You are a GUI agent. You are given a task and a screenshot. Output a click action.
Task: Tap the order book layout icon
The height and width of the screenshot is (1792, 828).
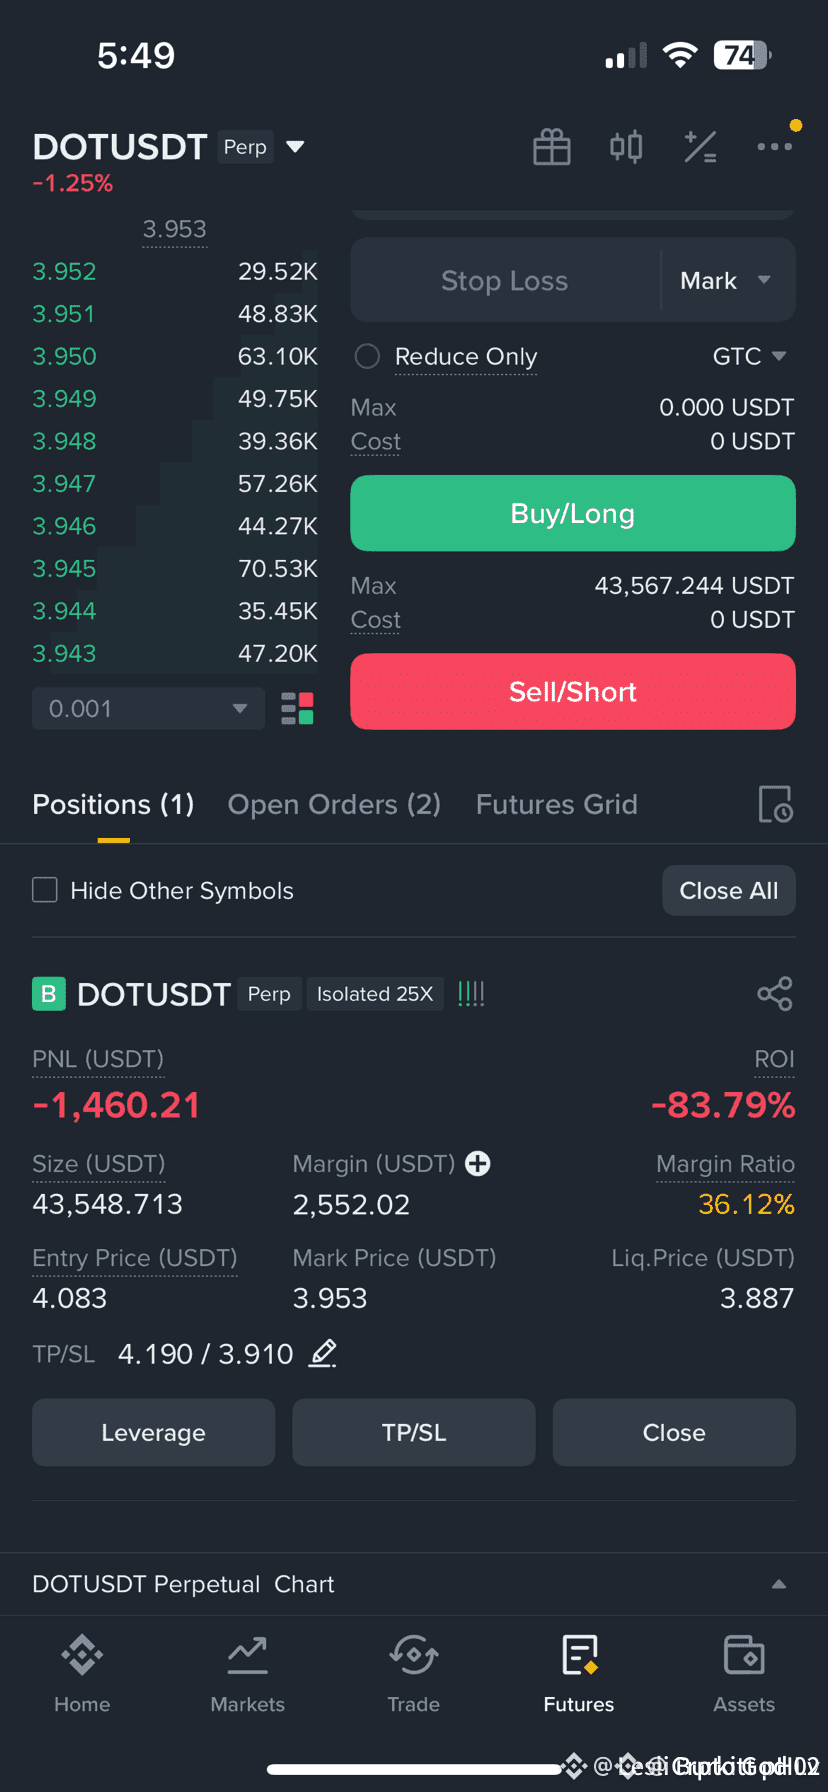coord(297,708)
